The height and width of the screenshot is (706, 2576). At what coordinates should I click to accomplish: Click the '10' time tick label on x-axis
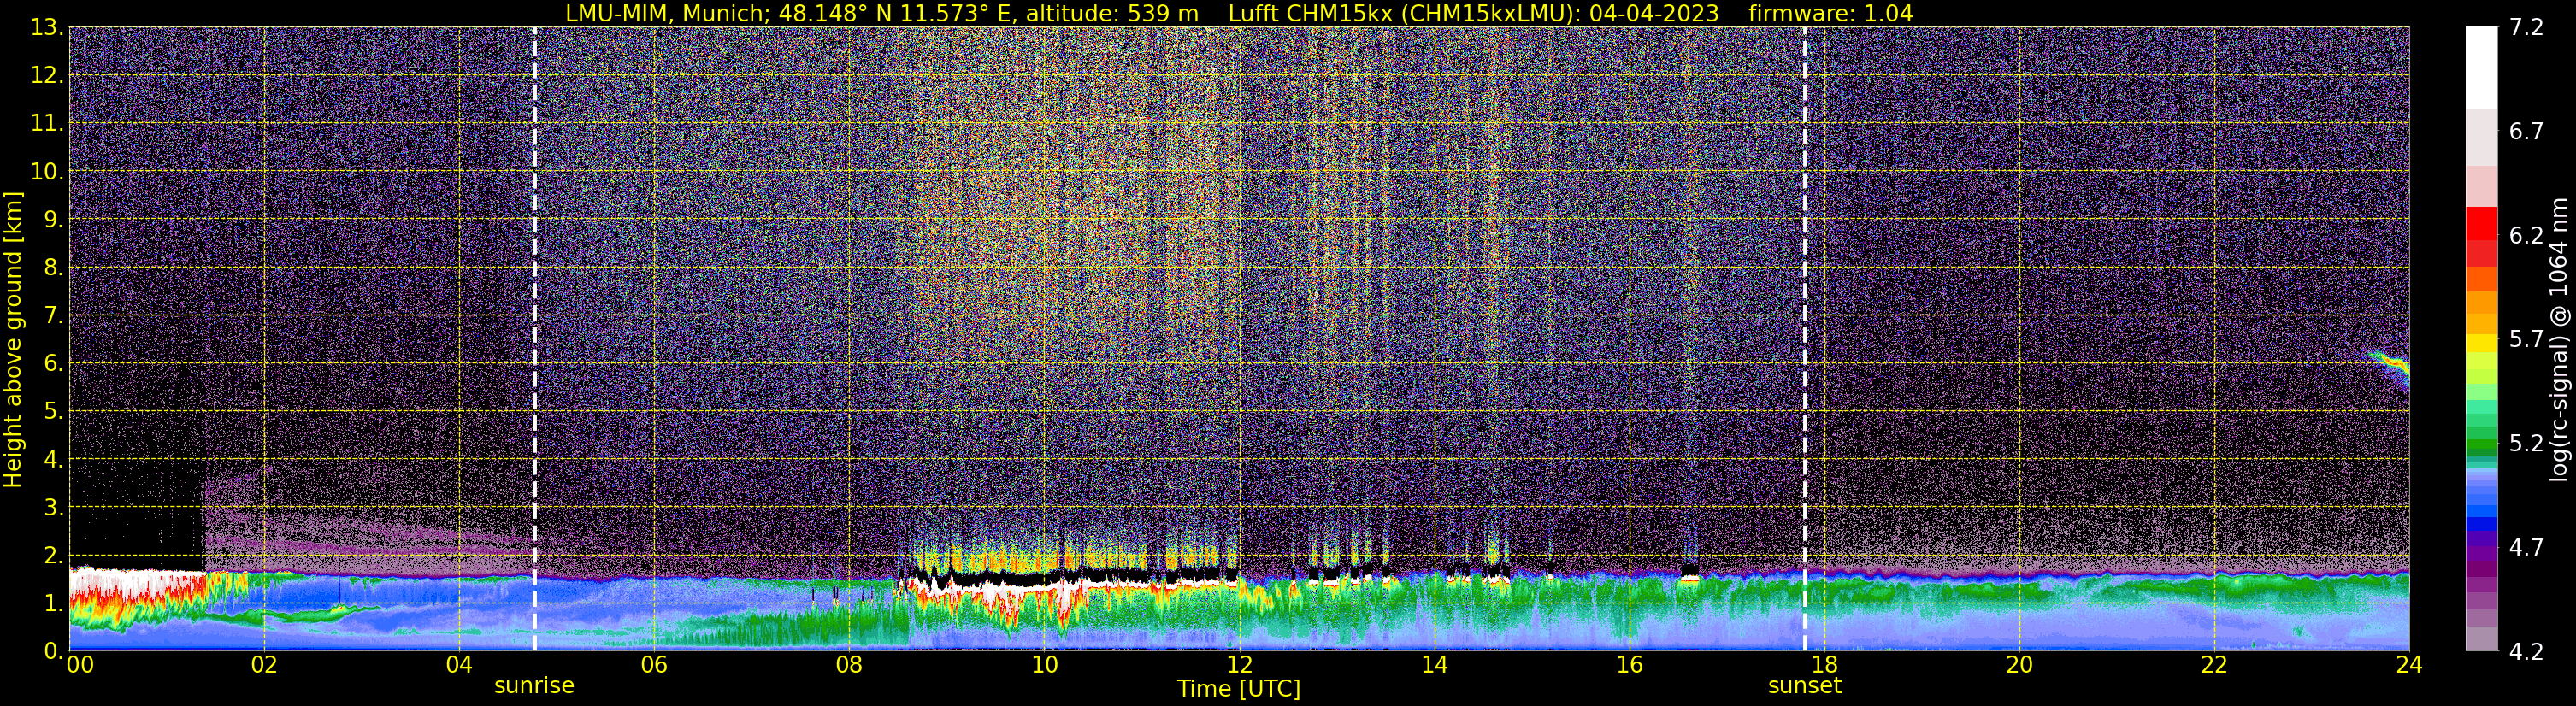pyautogui.click(x=1044, y=665)
